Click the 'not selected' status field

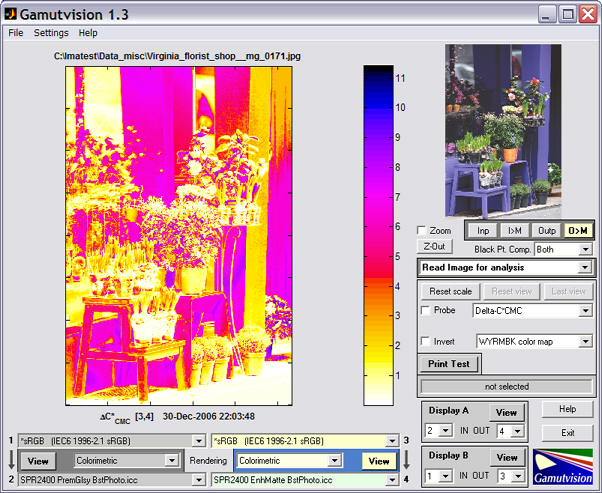click(x=506, y=386)
